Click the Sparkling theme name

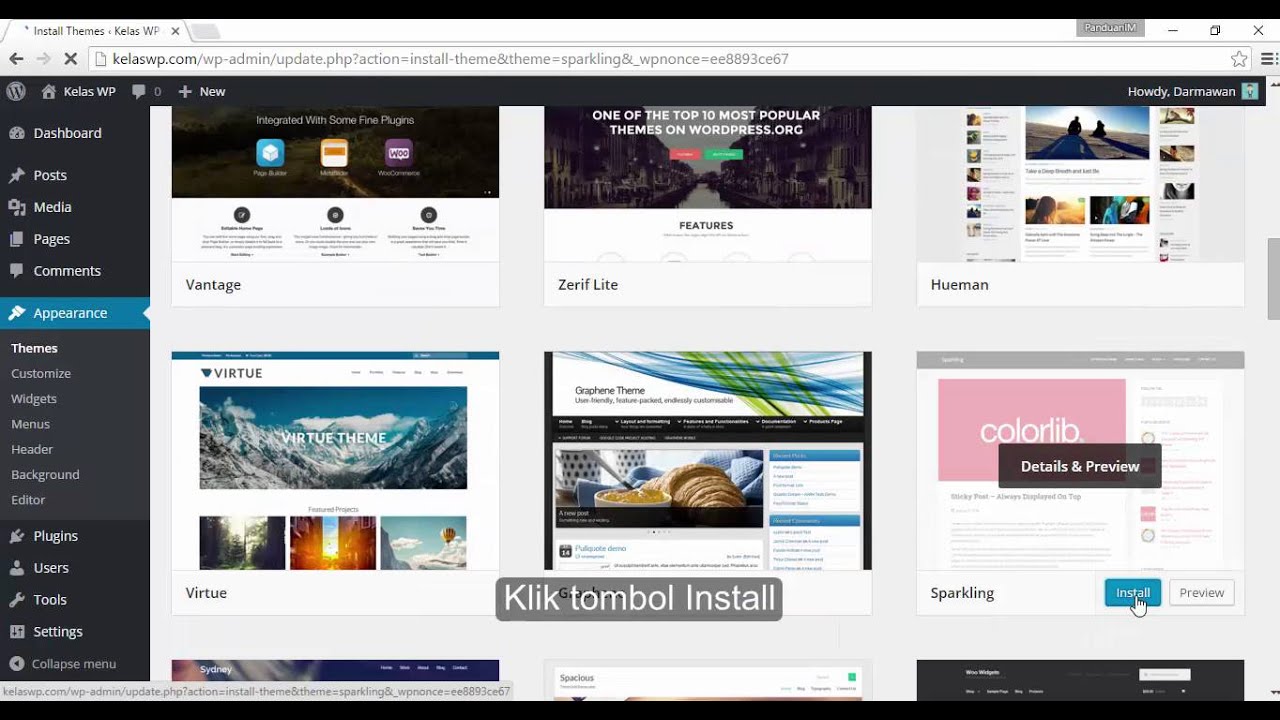[x=962, y=593]
